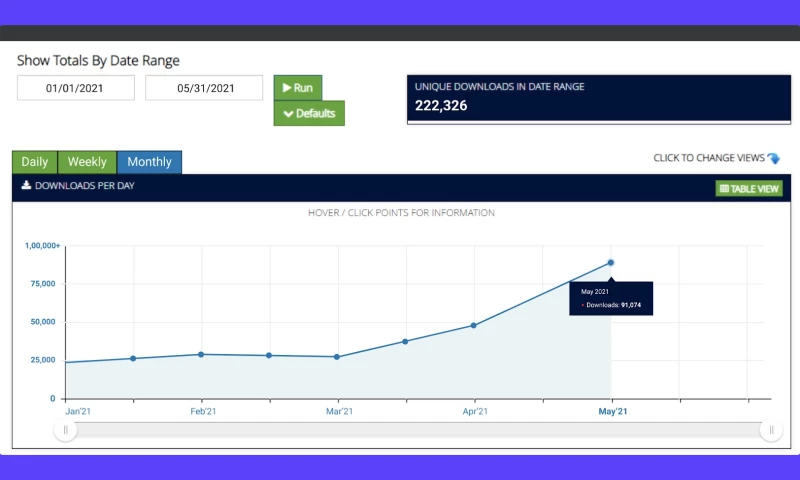The width and height of the screenshot is (800, 480).
Task: Select the Apr'21 data point on chart
Action: tap(473, 325)
